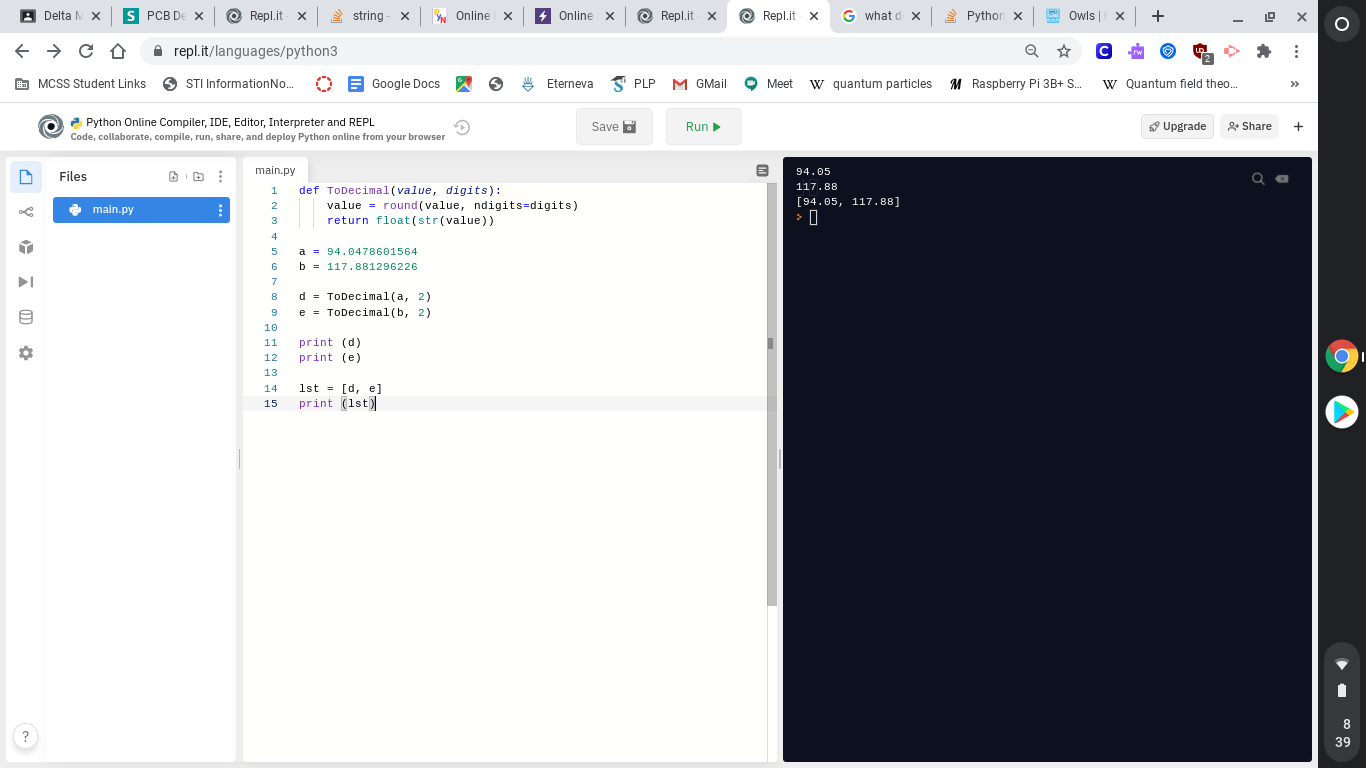
Task: Run the Python program
Action: point(703,126)
